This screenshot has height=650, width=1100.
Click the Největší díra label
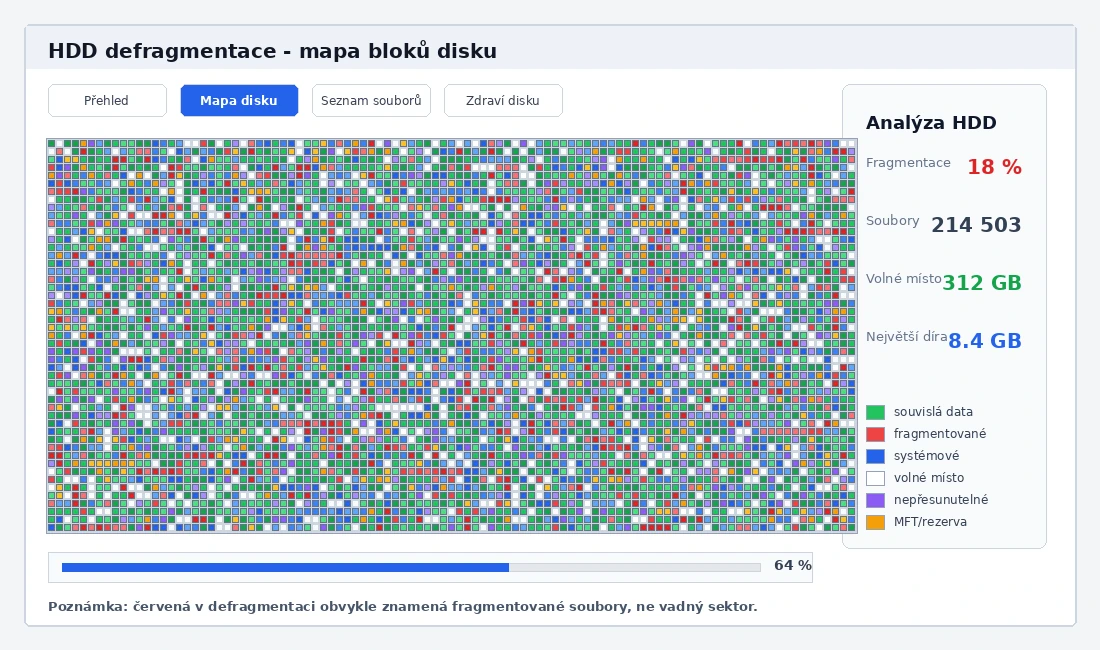pos(906,337)
